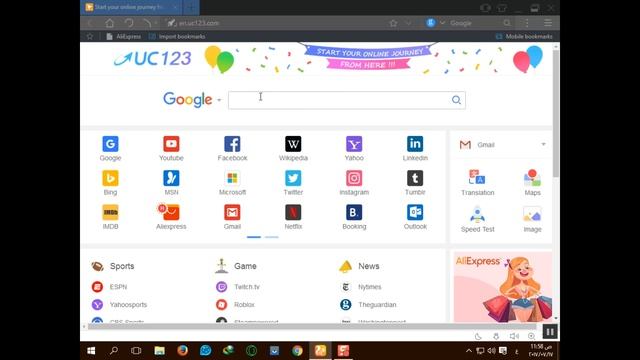
Task: Open the Speed Test tool
Action: click(478, 220)
